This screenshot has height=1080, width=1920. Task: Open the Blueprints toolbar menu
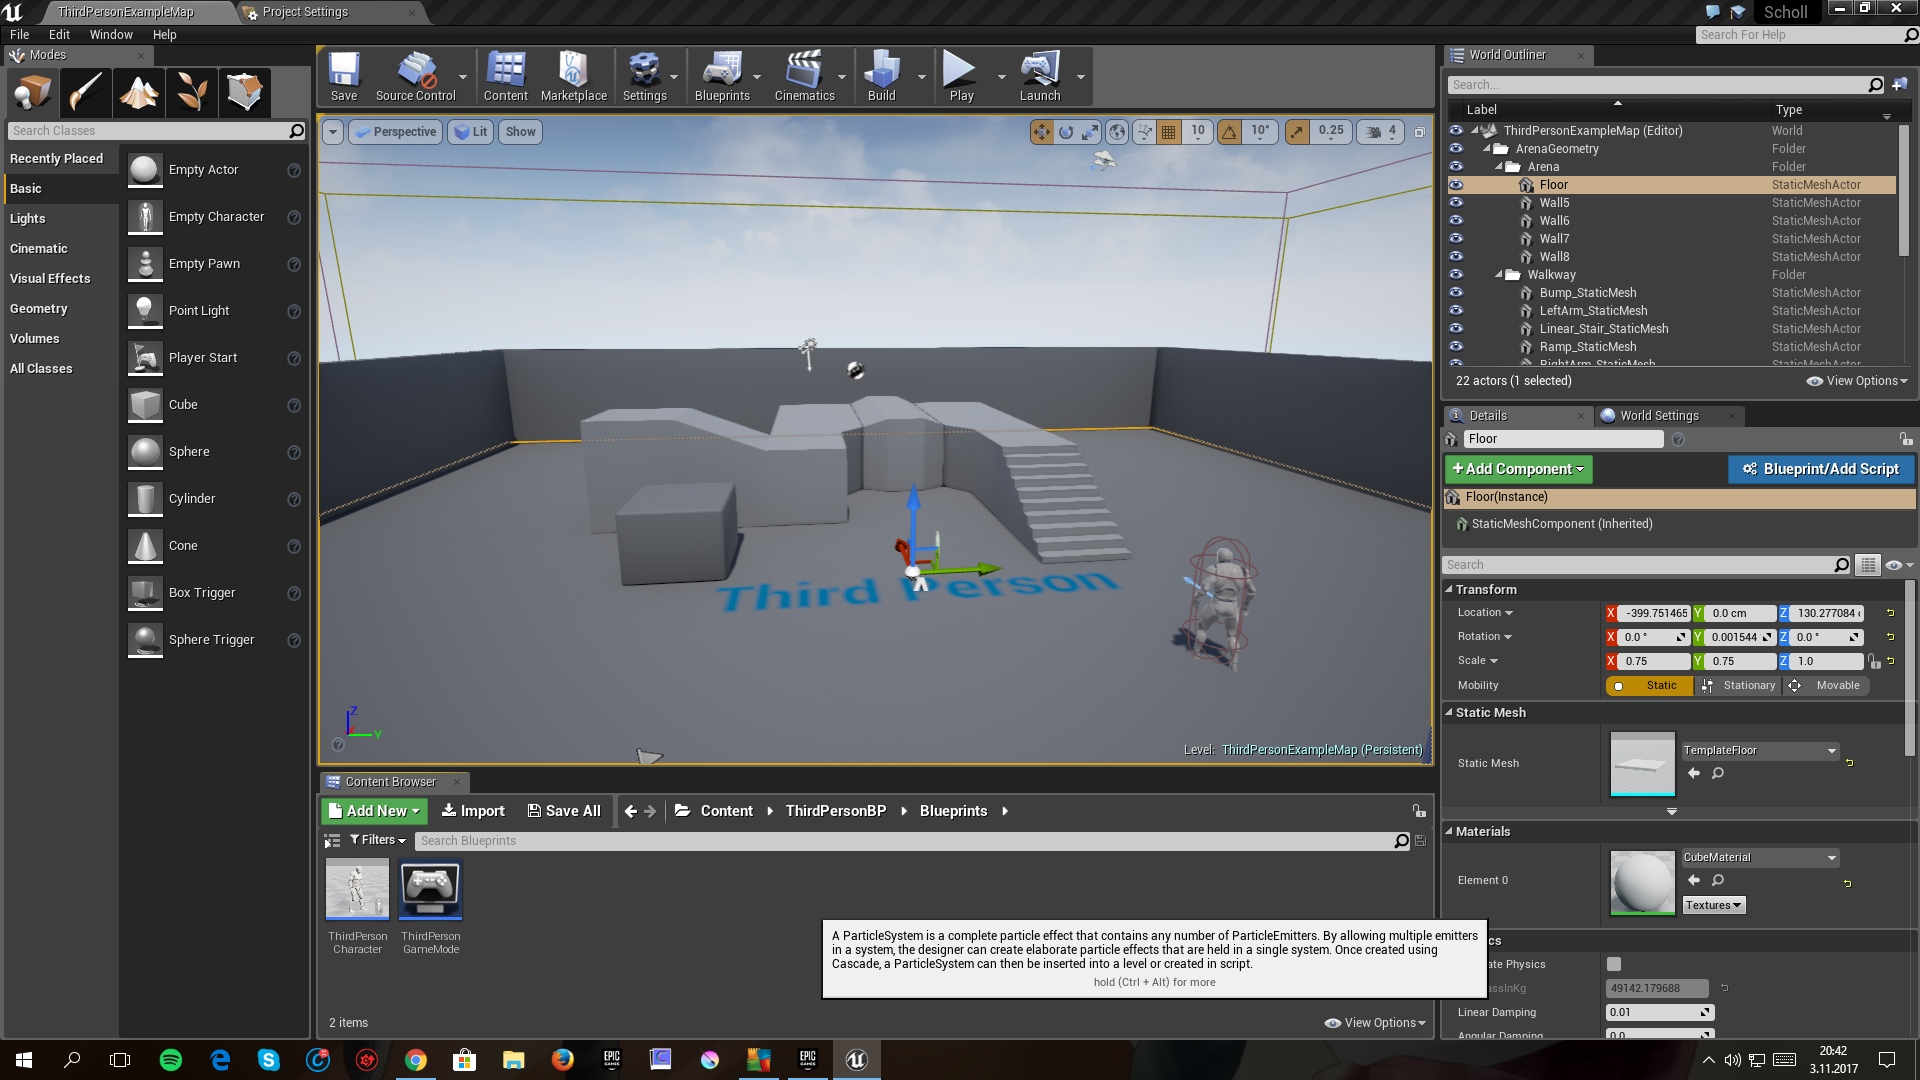pos(722,76)
